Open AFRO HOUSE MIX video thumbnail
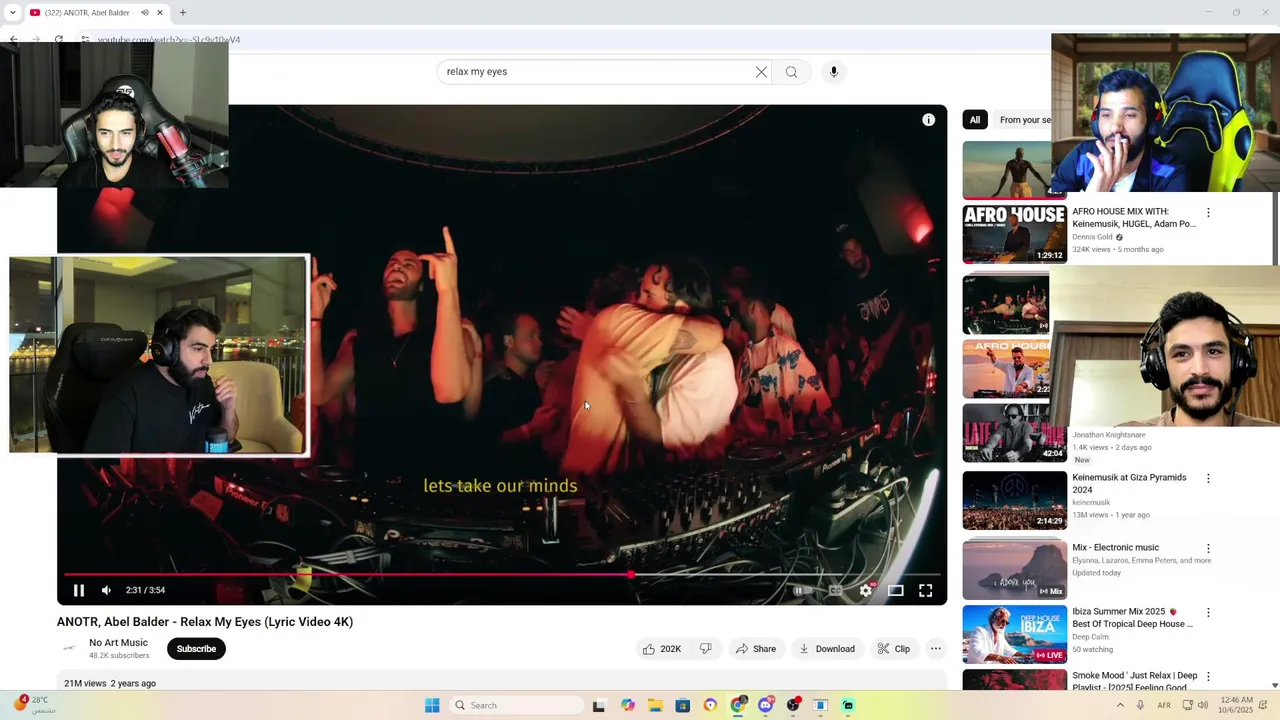Image resolution: width=1280 pixels, height=720 pixels. 1015,234
